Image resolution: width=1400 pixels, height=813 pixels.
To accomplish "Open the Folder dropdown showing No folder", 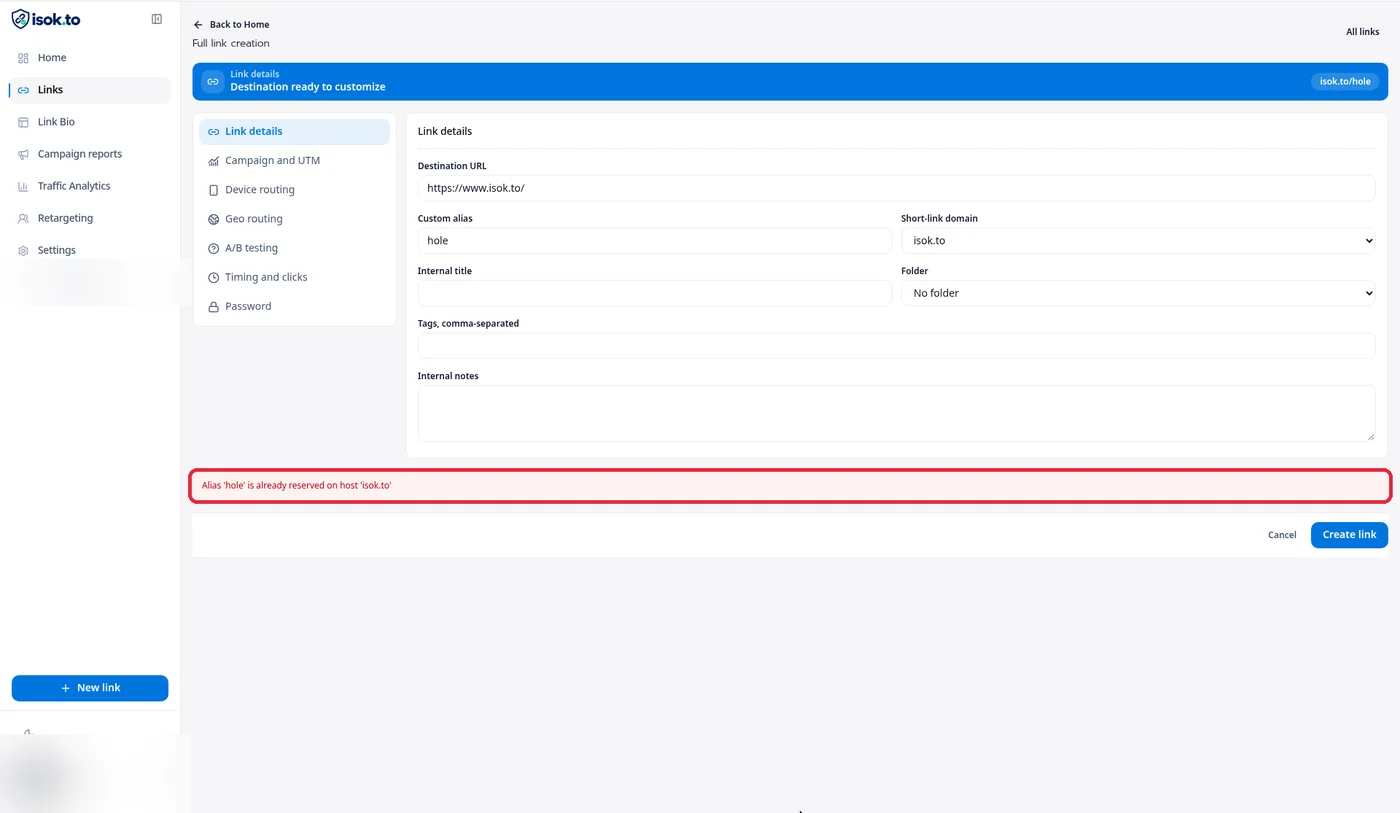I will point(1138,293).
